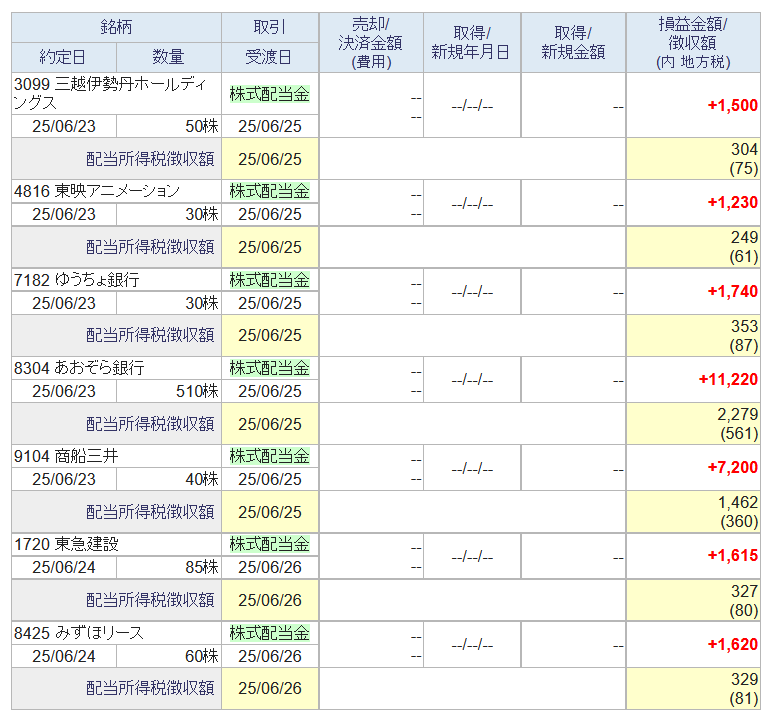Click the +1,740 profit amount
773x727 pixels.
(733, 292)
